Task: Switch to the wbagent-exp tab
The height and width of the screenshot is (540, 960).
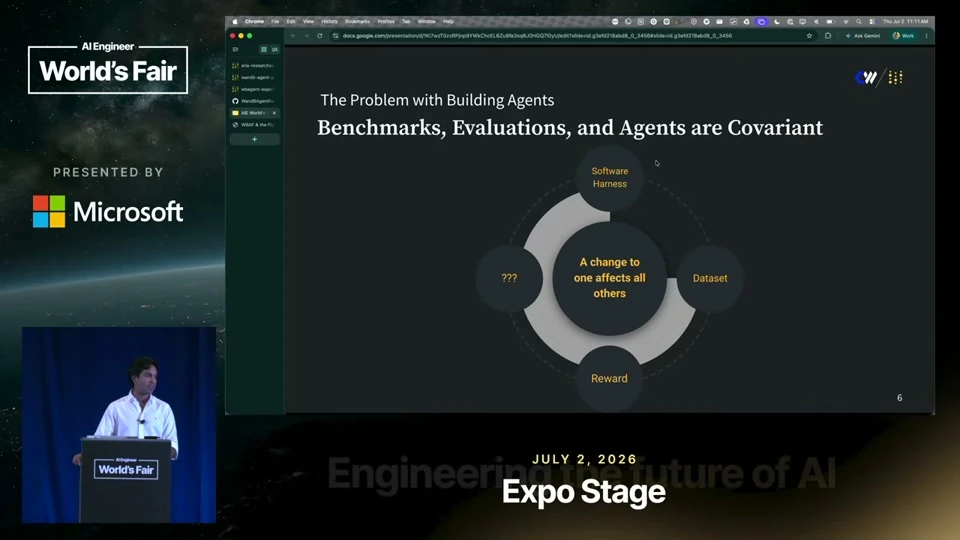Action: (x=254, y=89)
